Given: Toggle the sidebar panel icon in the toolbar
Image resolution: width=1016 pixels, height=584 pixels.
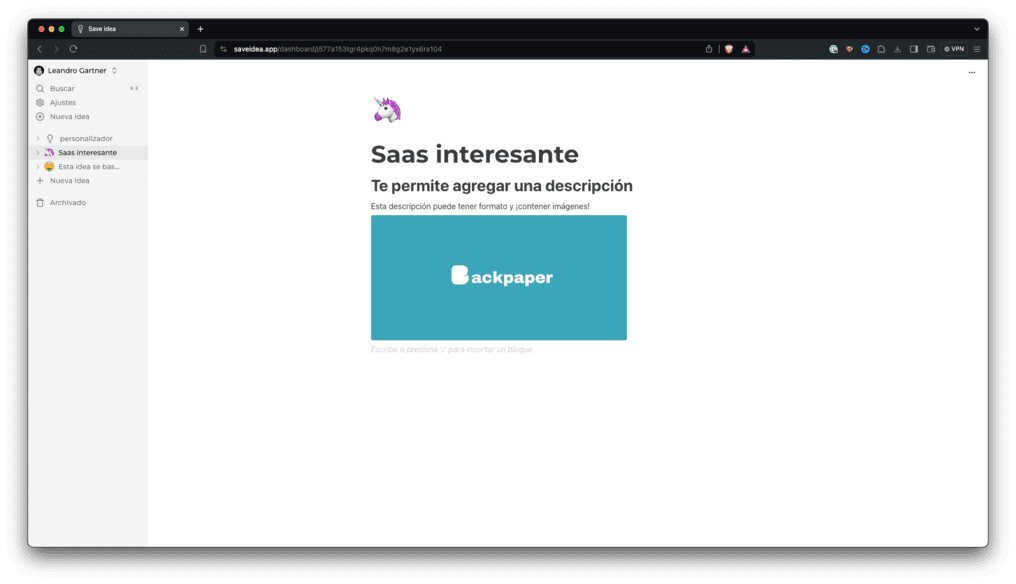Looking at the screenshot, I should pyautogui.click(x=913, y=48).
